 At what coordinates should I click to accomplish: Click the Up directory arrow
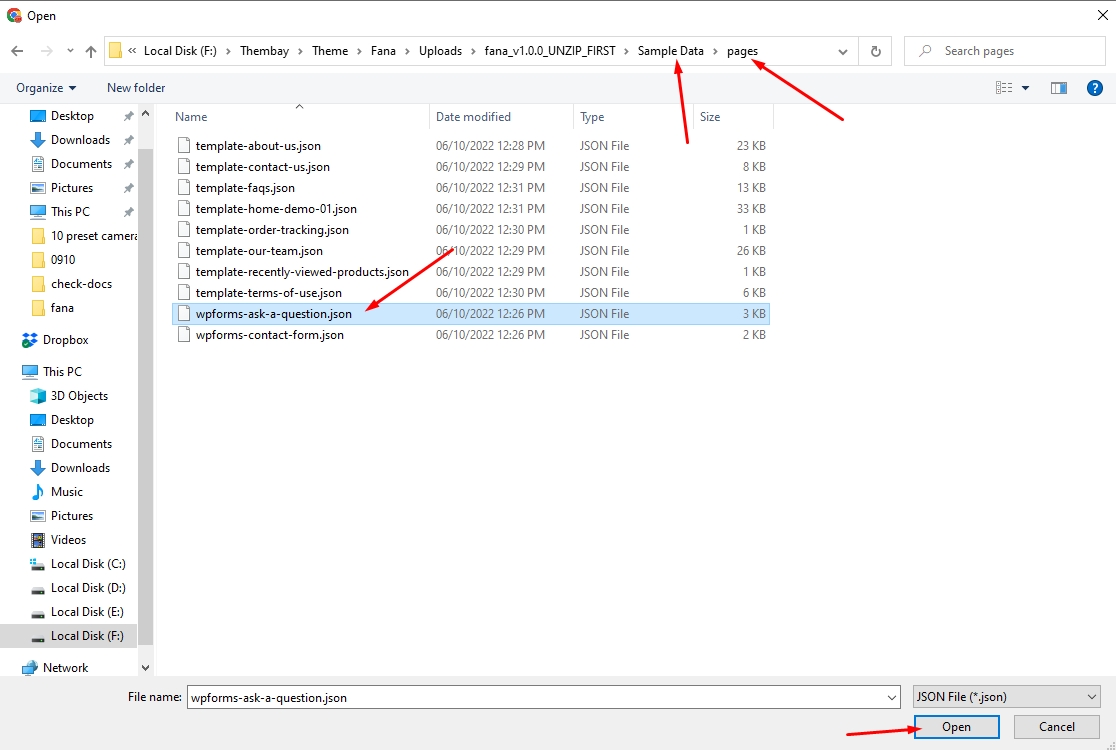(x=91, y=51)
